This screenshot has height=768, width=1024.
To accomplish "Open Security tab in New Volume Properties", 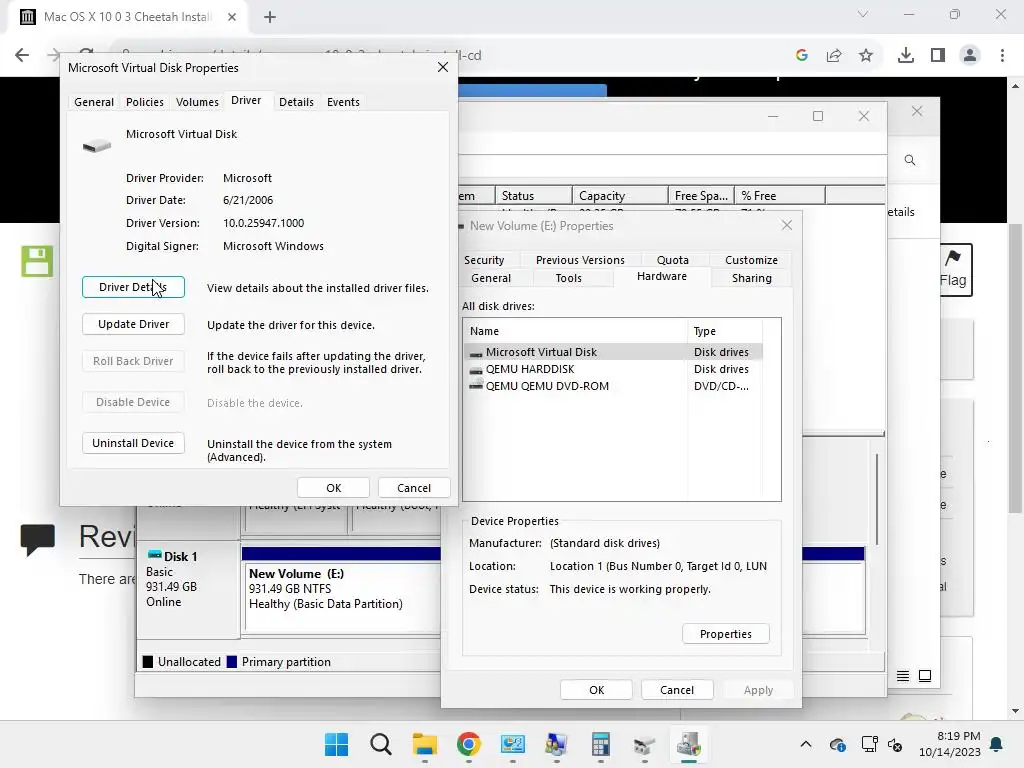I will (x=484, y=260).
